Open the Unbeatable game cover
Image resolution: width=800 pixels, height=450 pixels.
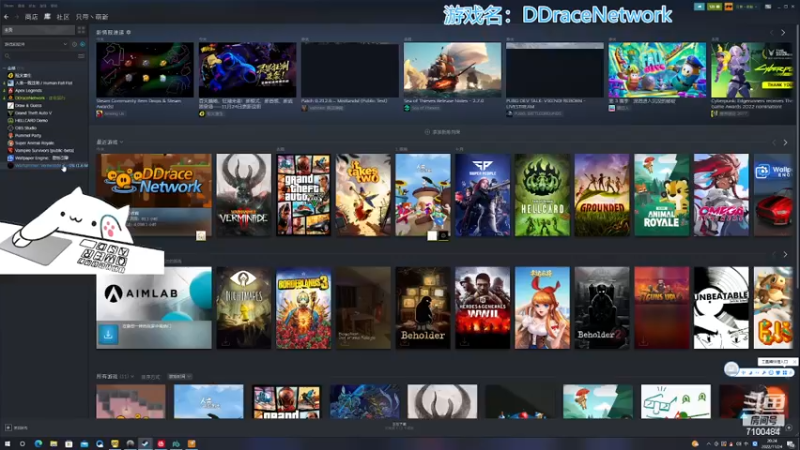pos(721,308)
